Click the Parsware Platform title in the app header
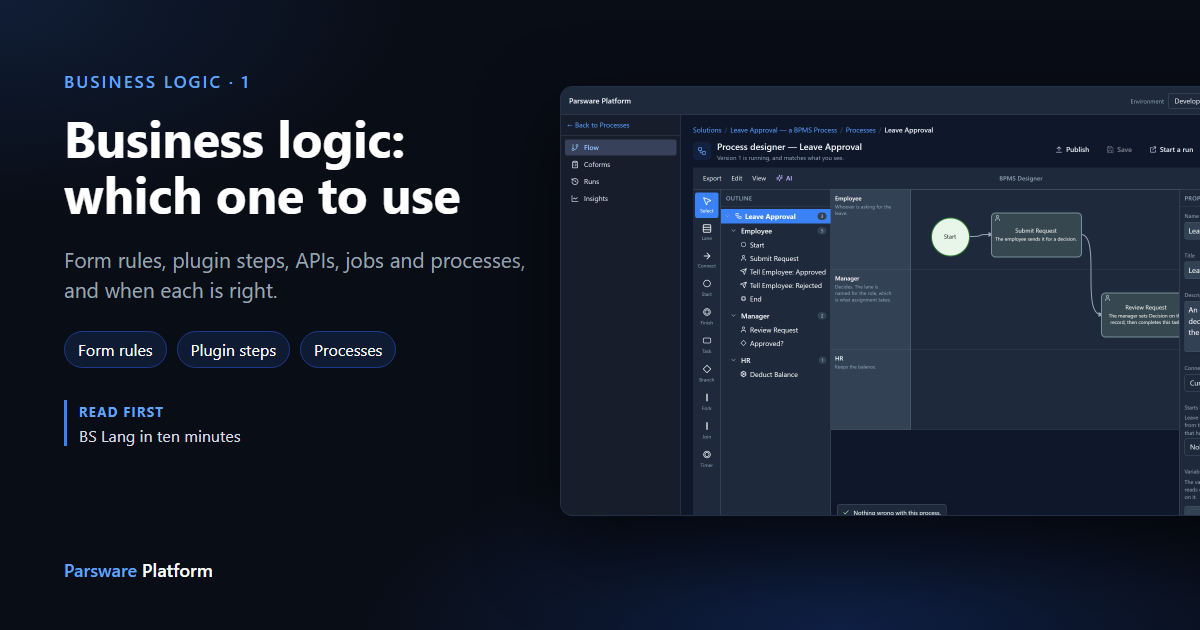The image size is (1200, 630). pyautogui.click(x=600, y=101)
